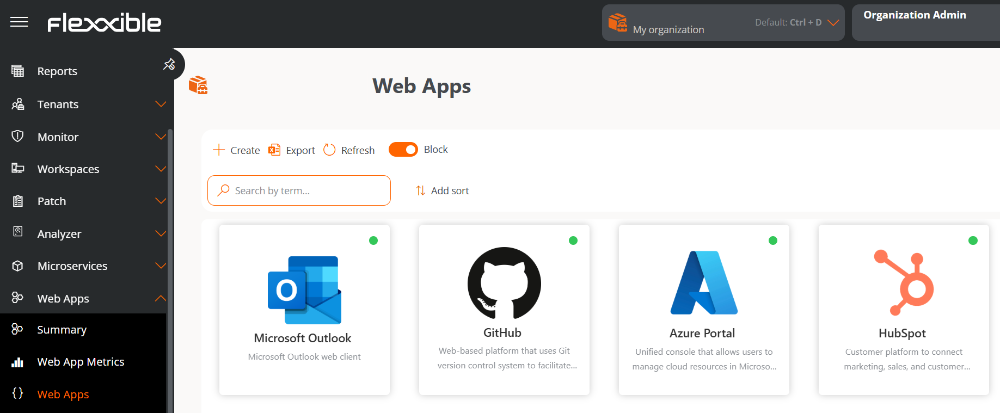Toggle the Block switch
The width and height of the screenshot is (1000, 413).
pyautogui.click(x=403, y=149)
